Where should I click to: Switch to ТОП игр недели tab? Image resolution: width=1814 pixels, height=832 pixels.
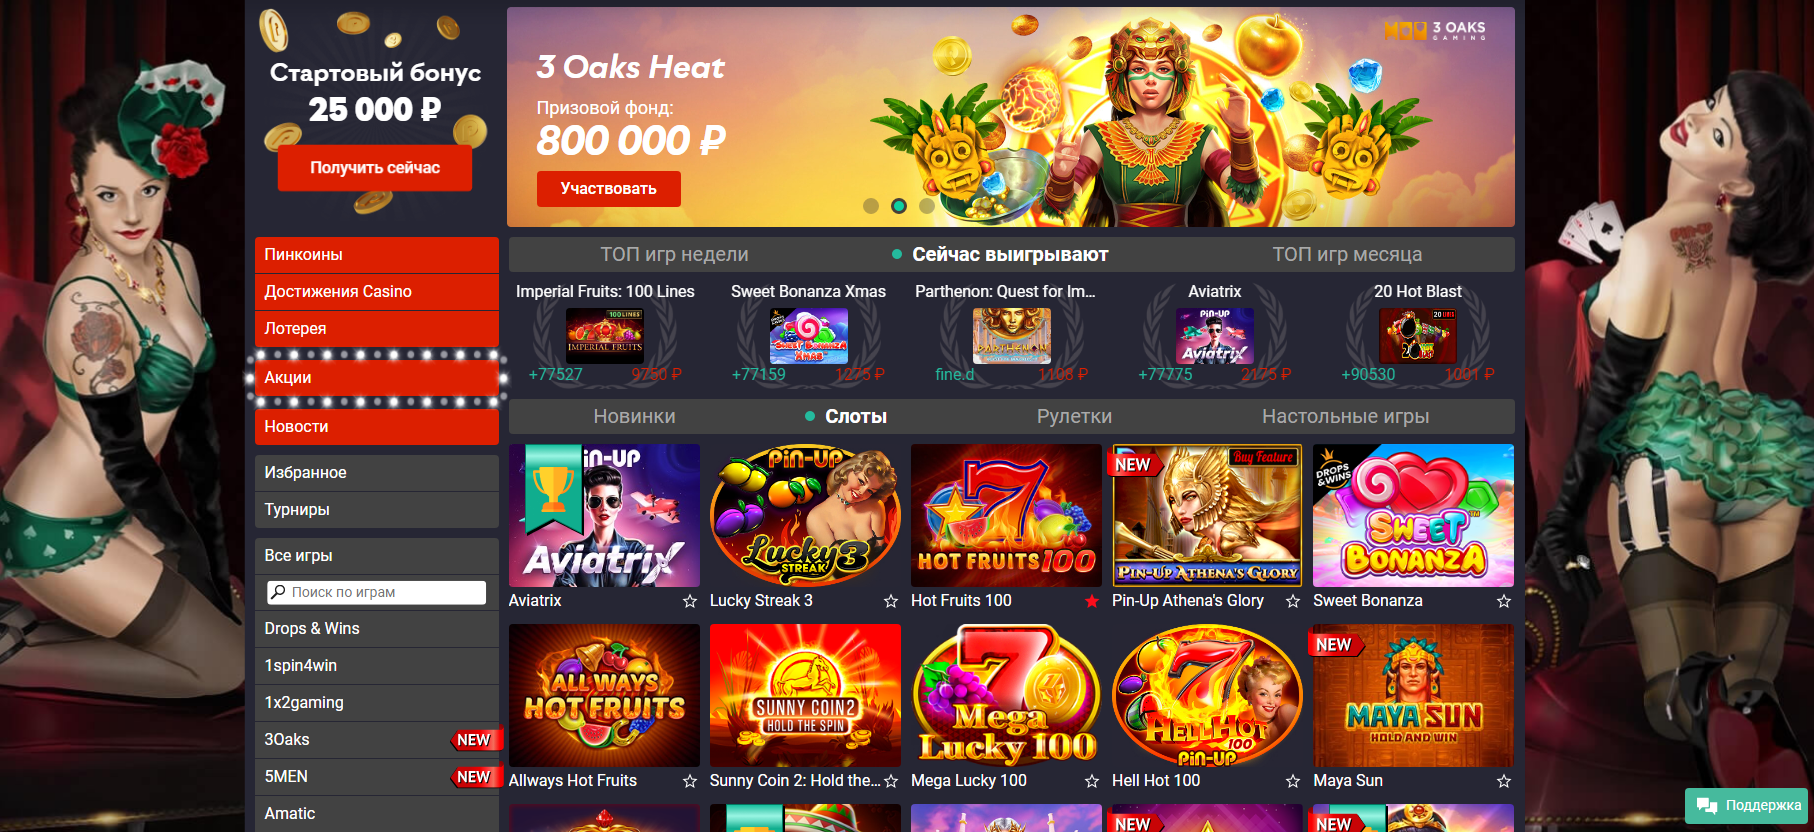[x=674, y=254]
